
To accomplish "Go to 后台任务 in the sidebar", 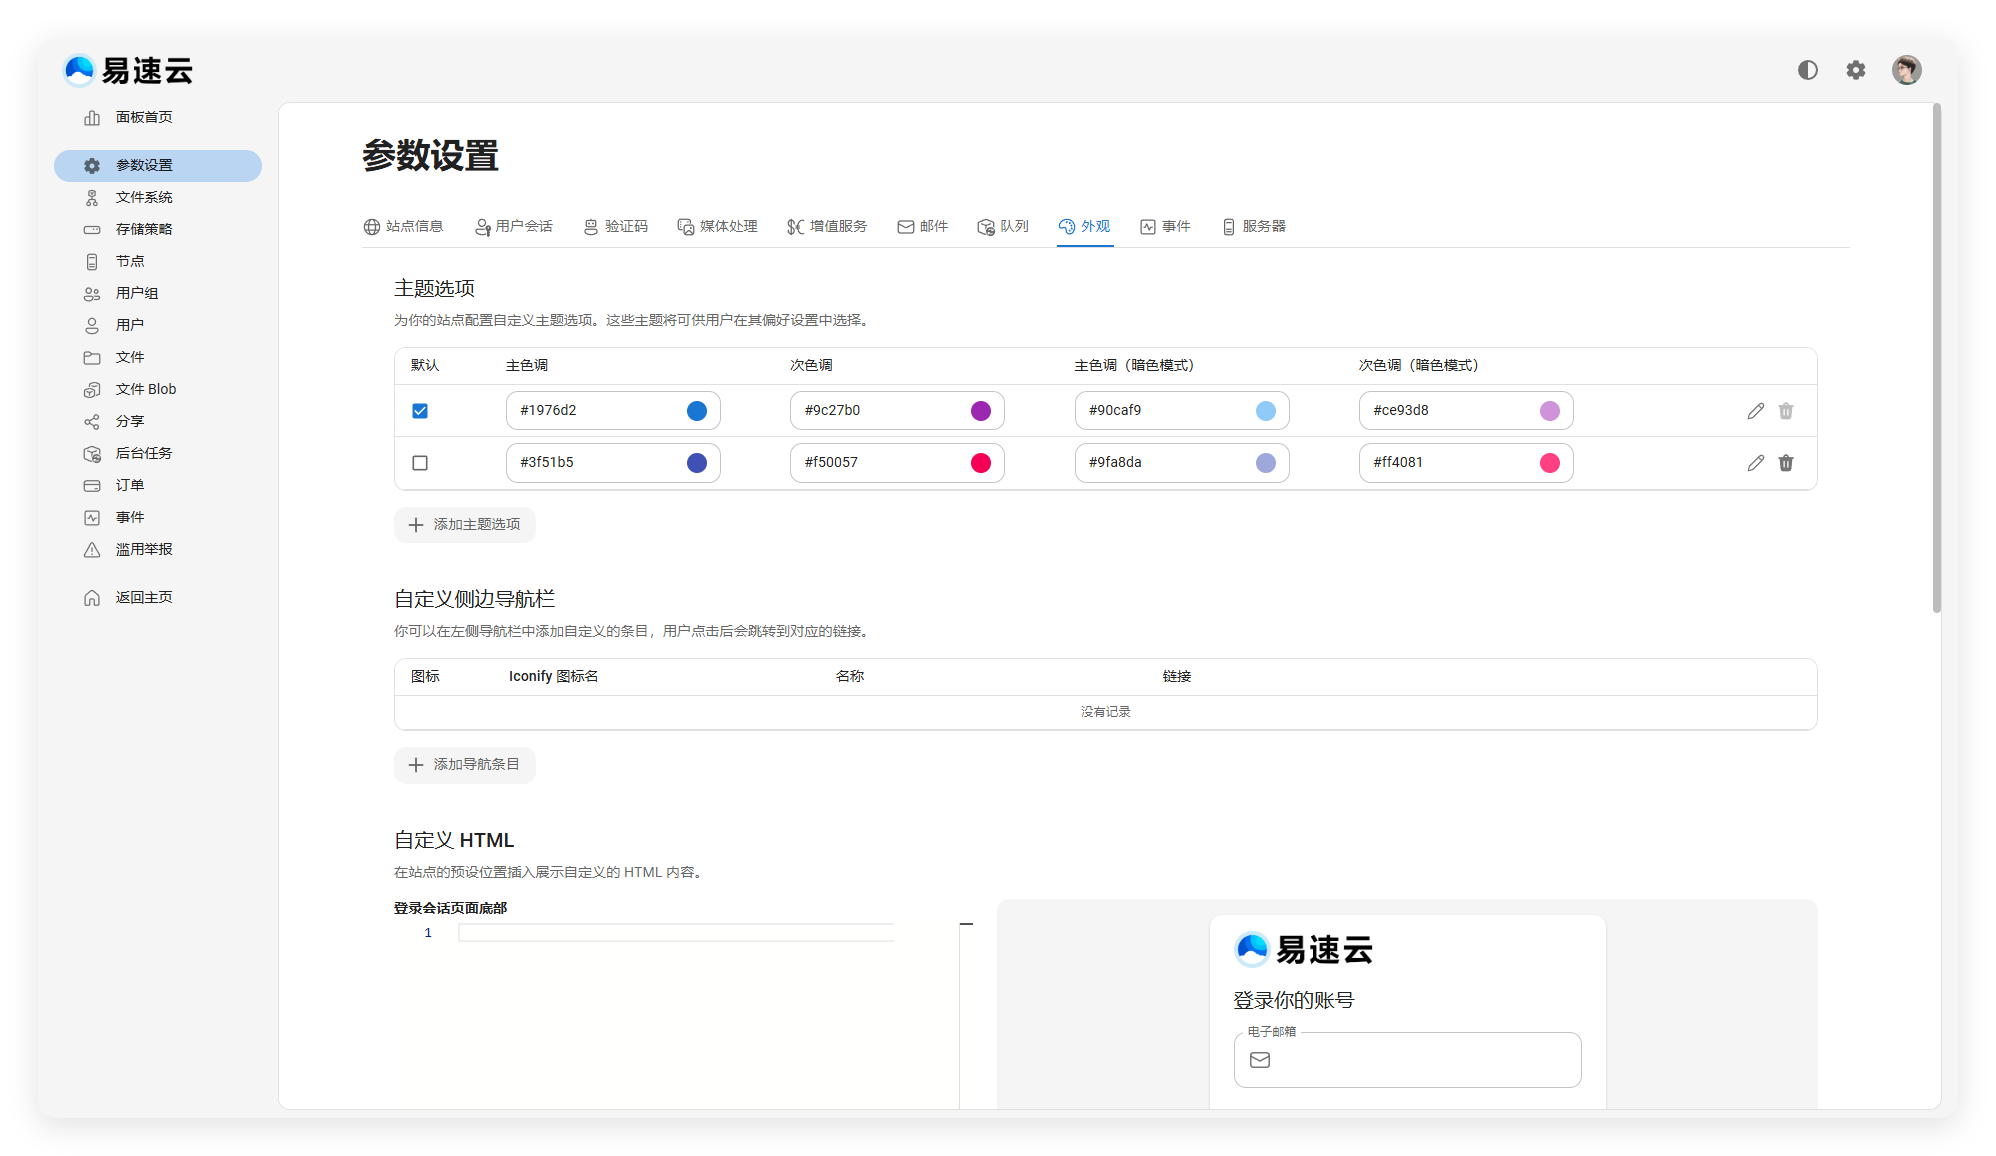I will pyautogui.click(x=144, y=453).
